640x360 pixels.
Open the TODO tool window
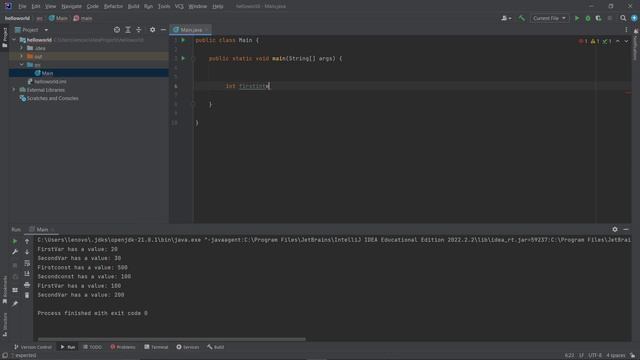click(93, 347)
